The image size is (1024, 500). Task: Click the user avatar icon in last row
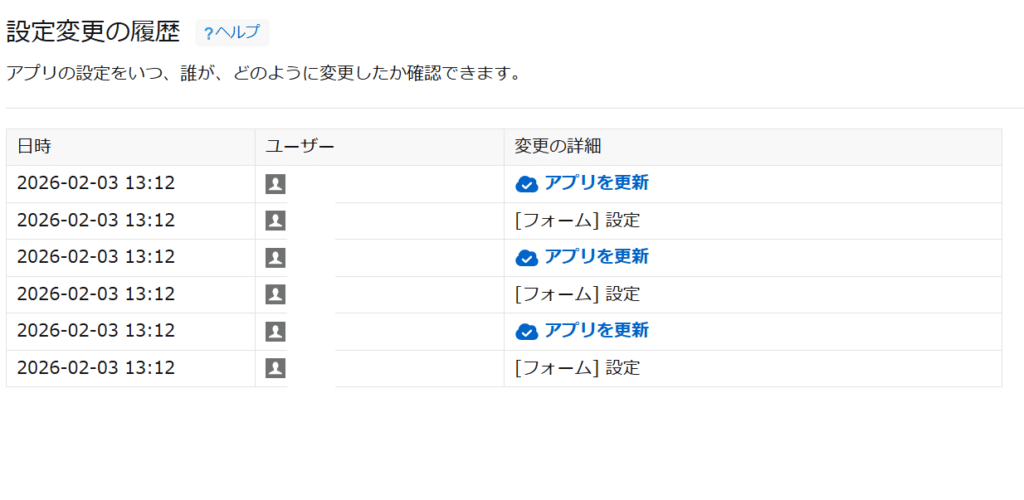point(276,368)
